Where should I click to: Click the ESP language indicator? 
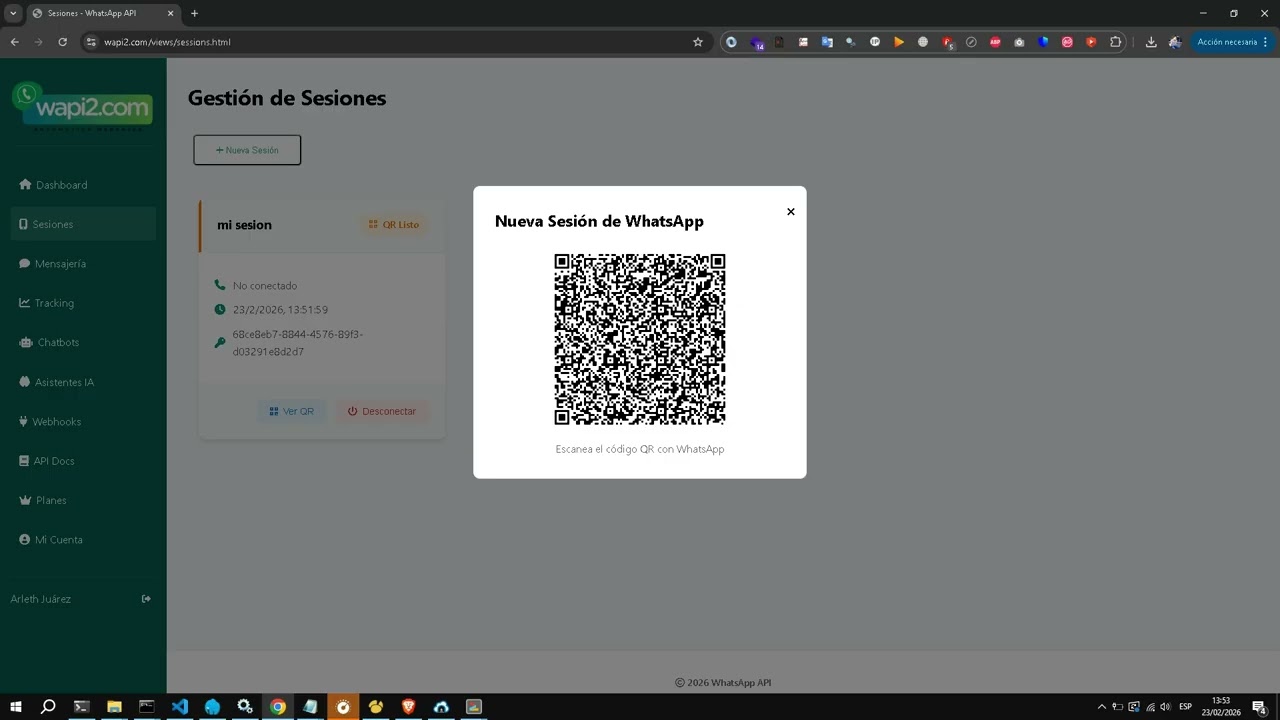point(1186,707)
